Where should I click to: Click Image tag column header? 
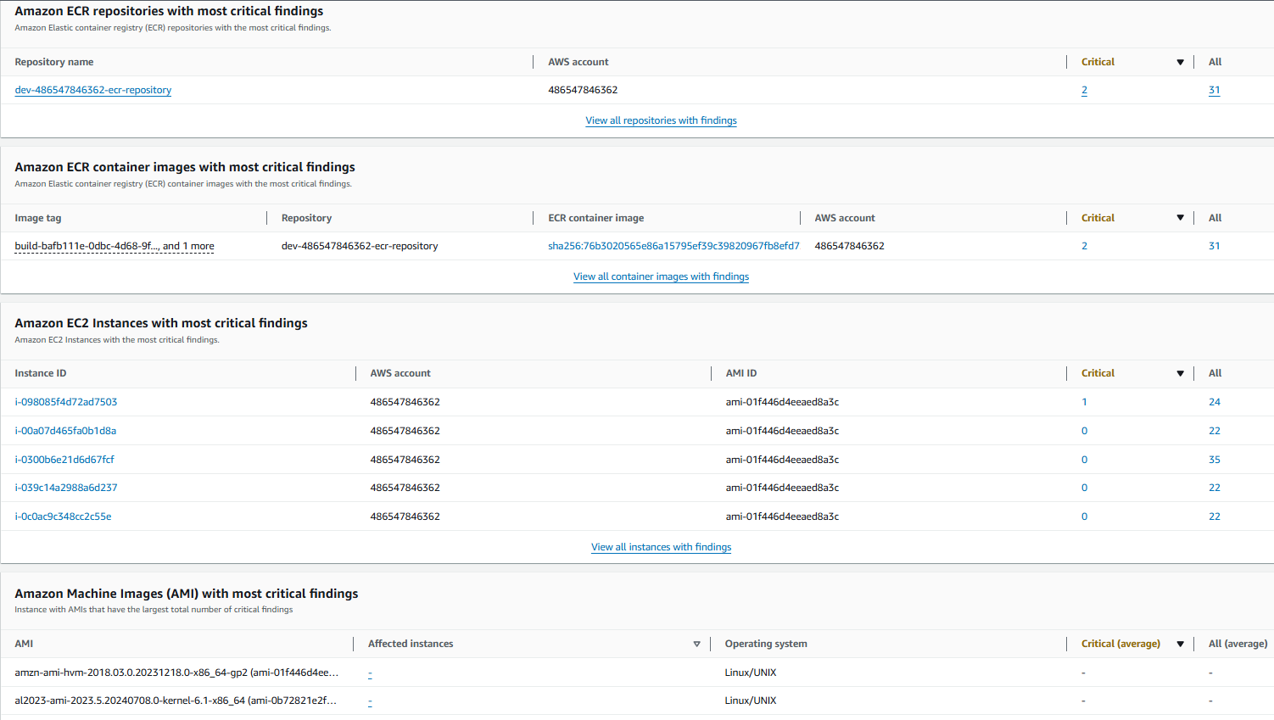tap(38, 218)
